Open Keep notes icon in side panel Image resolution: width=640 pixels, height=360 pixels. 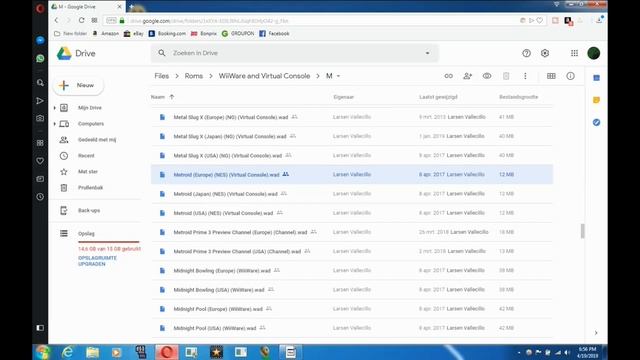[596, 100]
